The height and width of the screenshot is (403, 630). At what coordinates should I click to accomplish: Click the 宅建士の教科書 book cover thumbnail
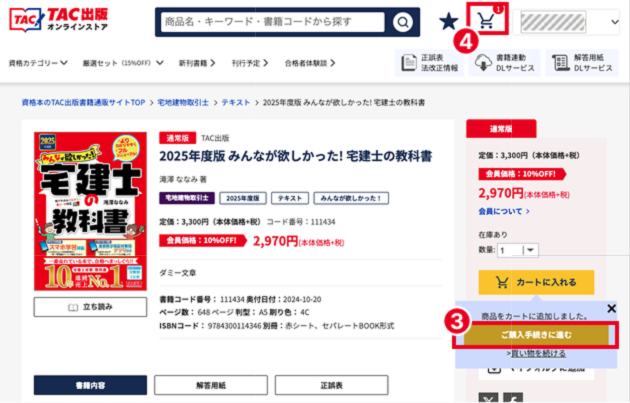tap(90, 211)
